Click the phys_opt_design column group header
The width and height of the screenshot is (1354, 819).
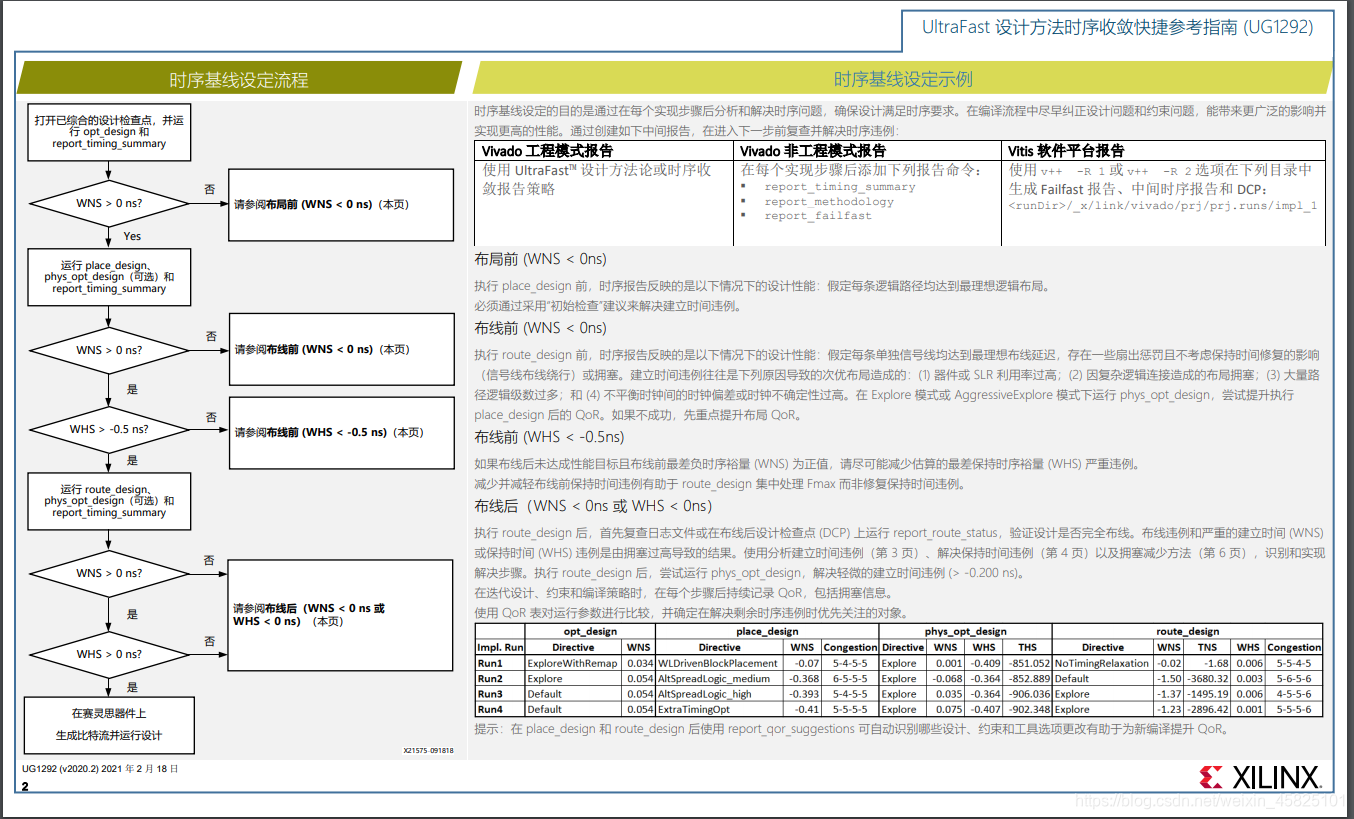pyautogui.click(x=965, y=631)
